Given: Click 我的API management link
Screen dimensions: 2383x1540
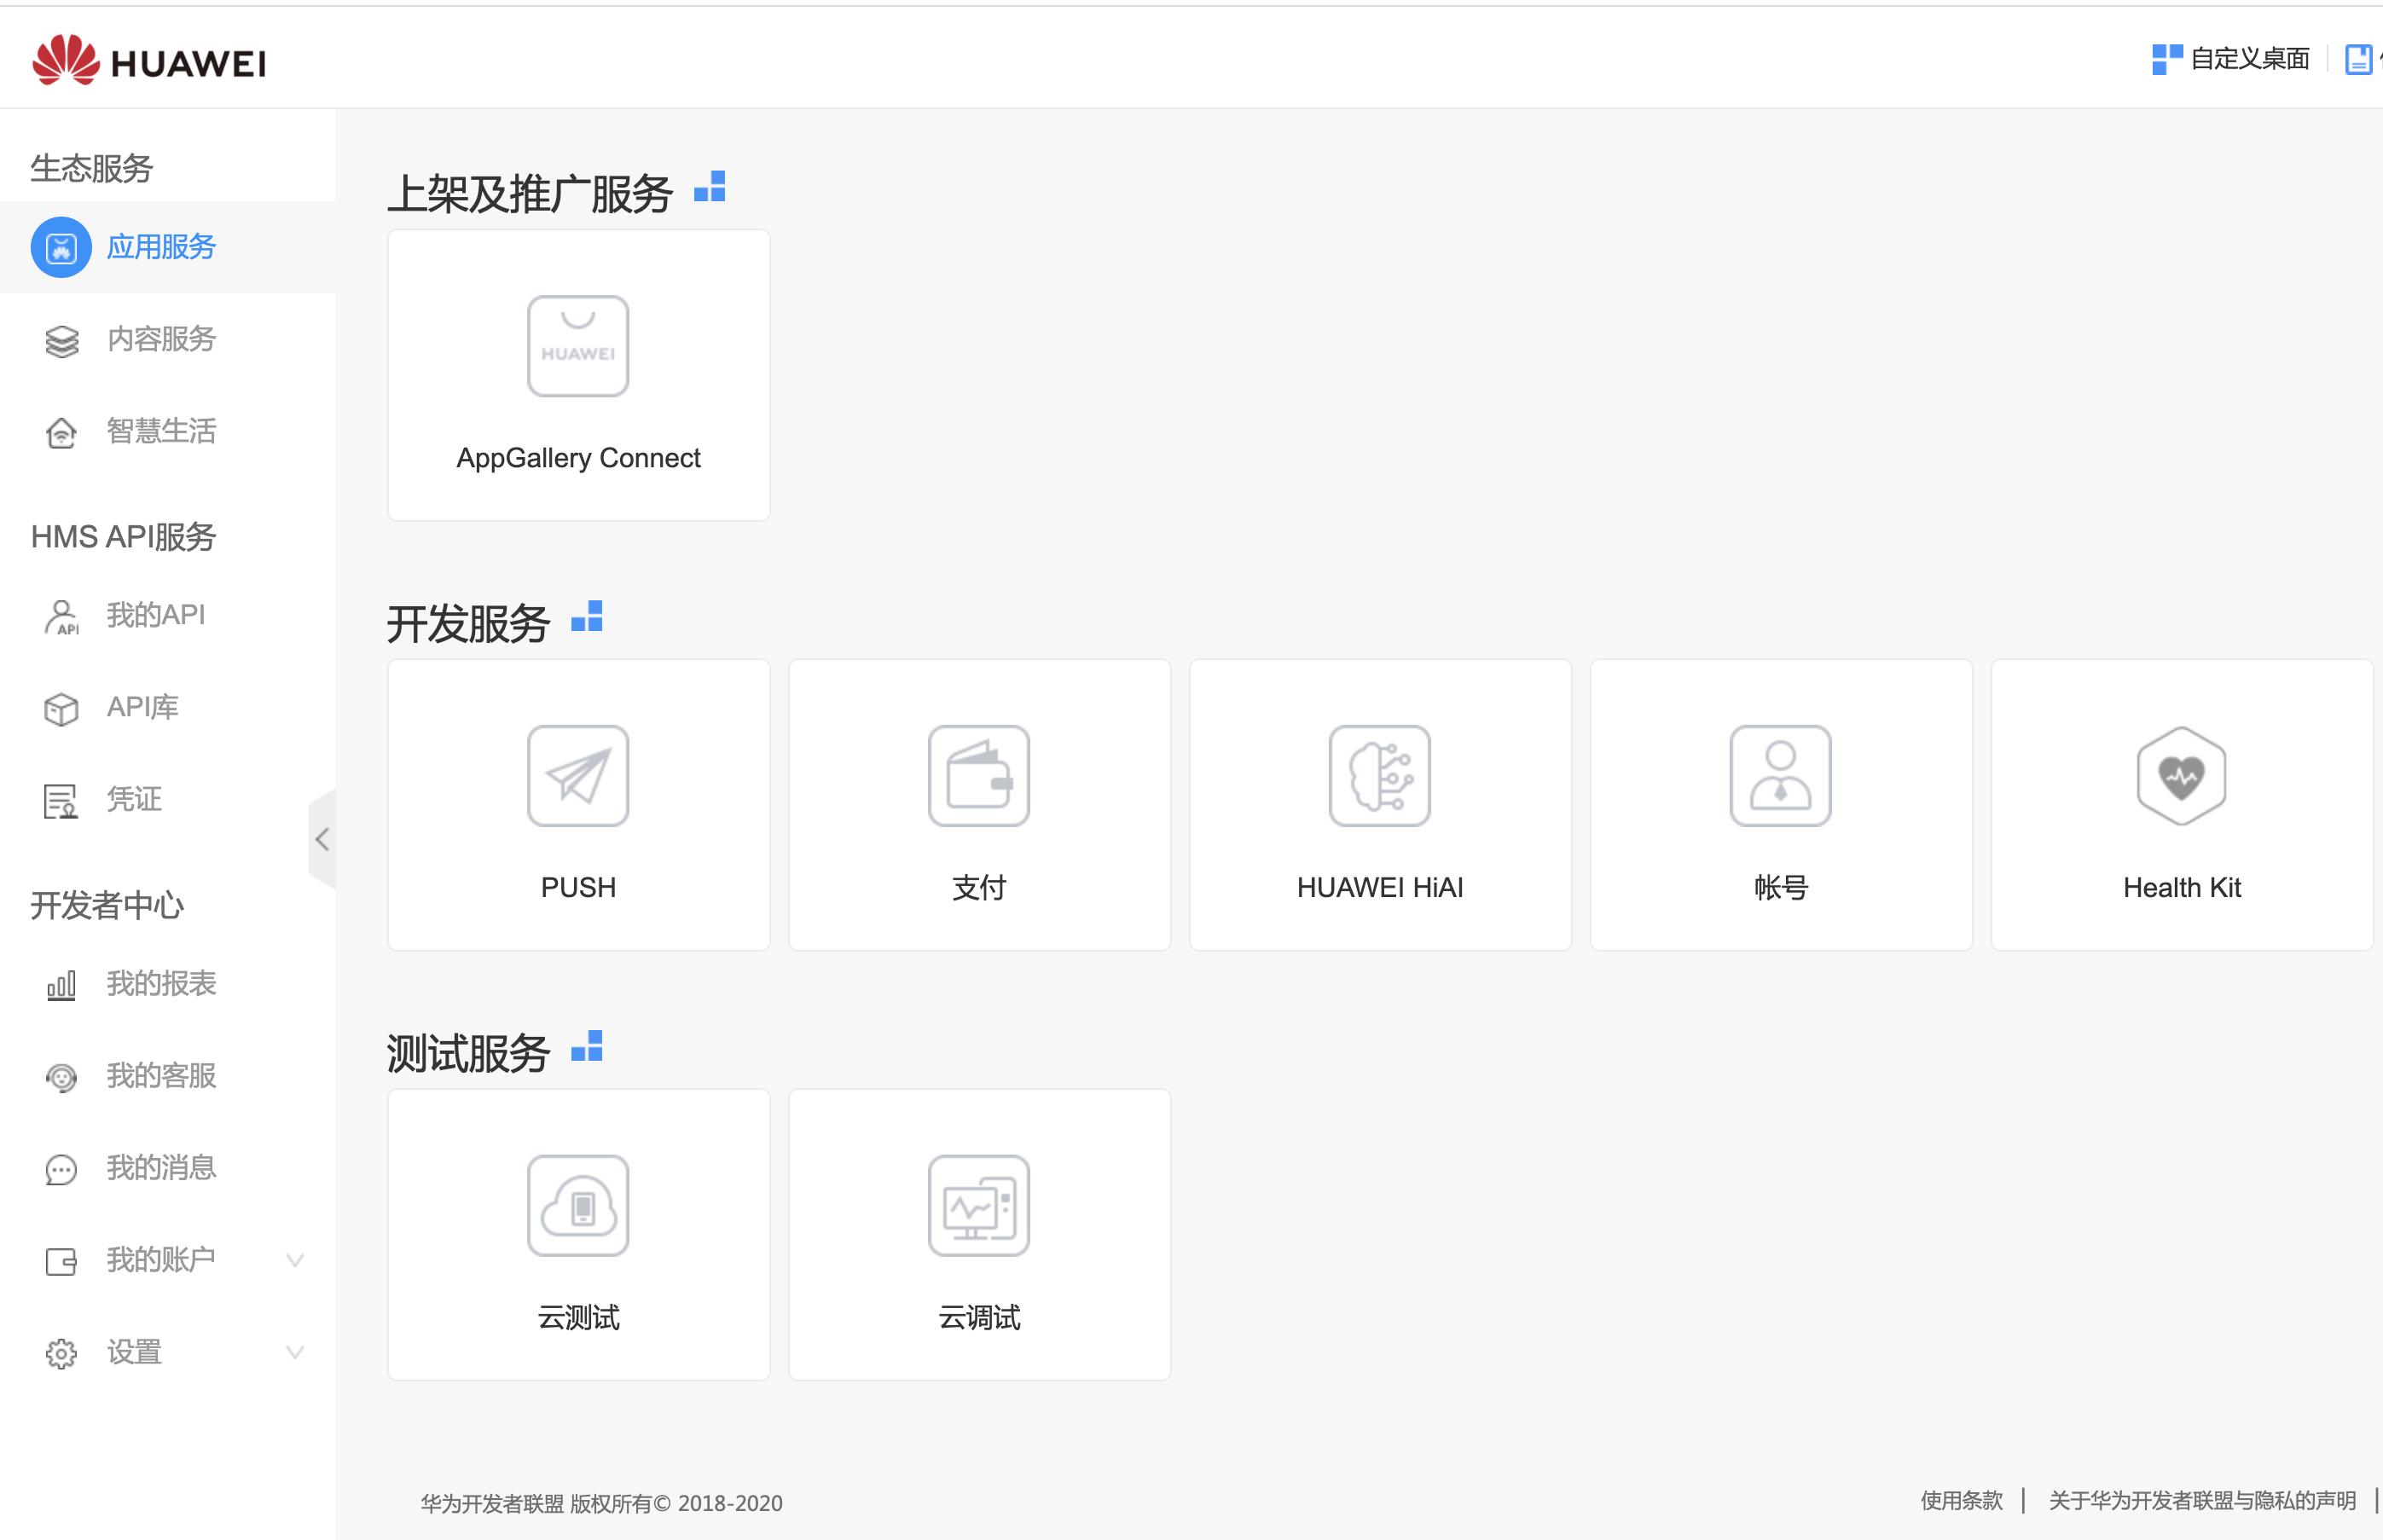Looking at the screenshot, I should click(x=154, y=615).
